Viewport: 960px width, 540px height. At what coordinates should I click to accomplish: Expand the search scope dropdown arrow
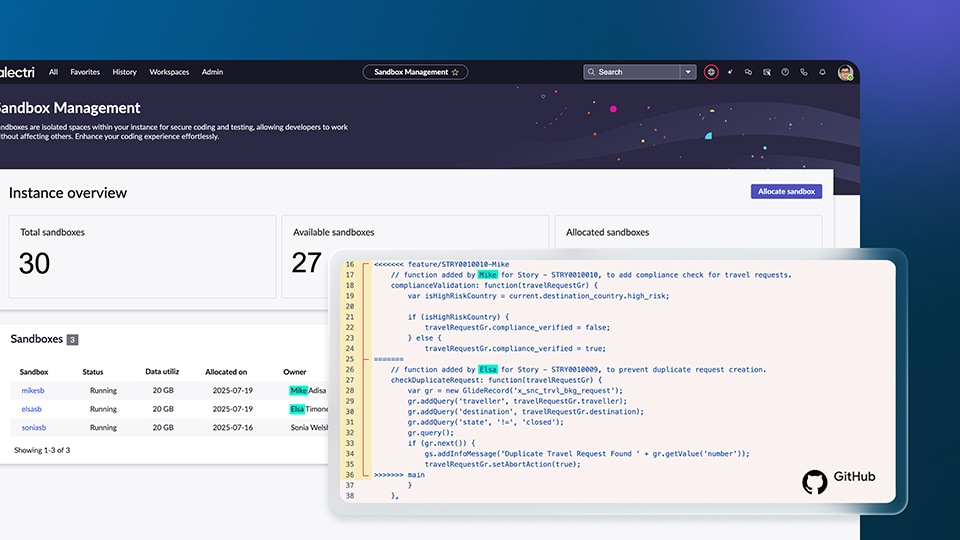[688, 72]
